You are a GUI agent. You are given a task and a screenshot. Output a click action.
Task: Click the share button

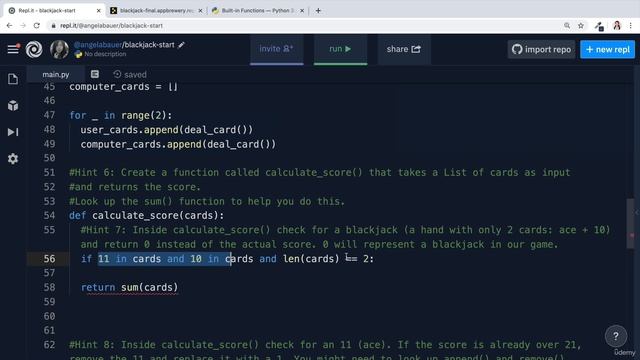coord(404,49)
